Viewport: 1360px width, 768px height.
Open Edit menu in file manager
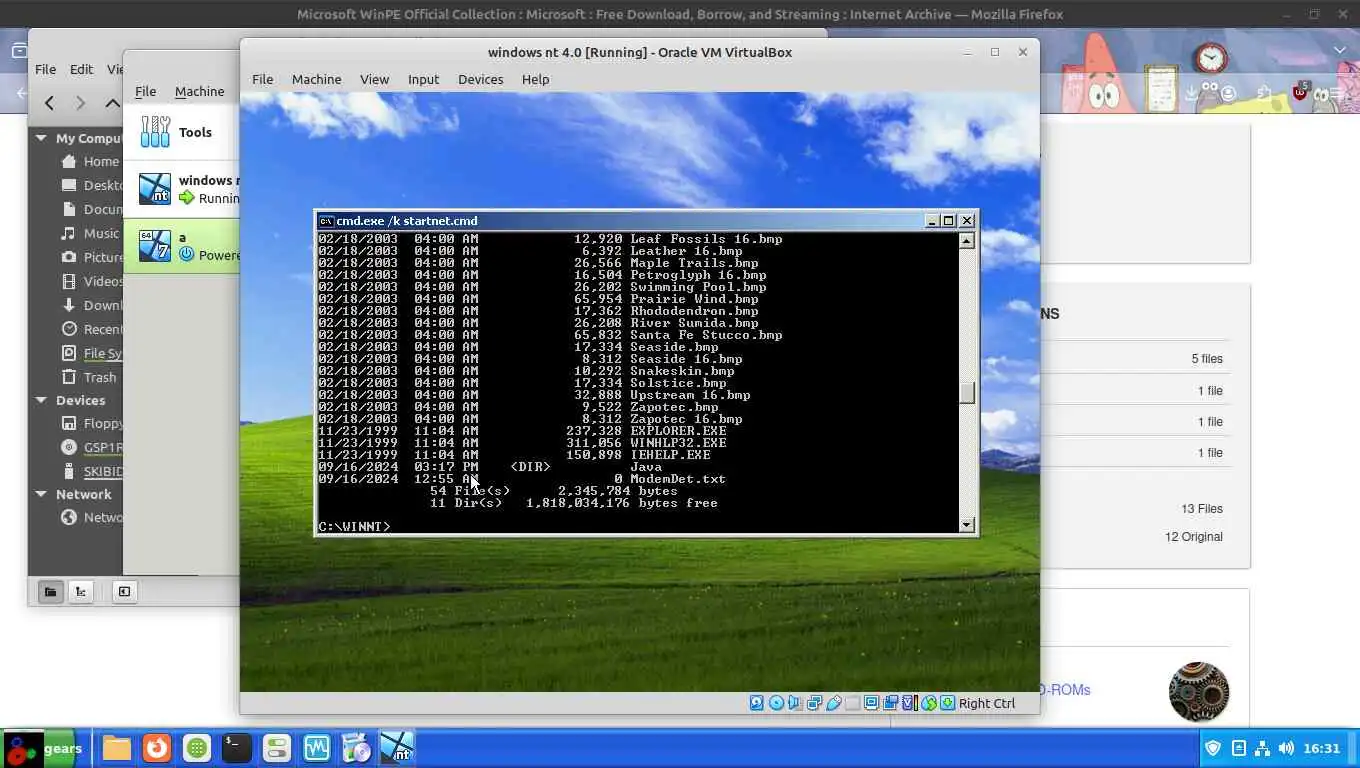pos(81,69)
